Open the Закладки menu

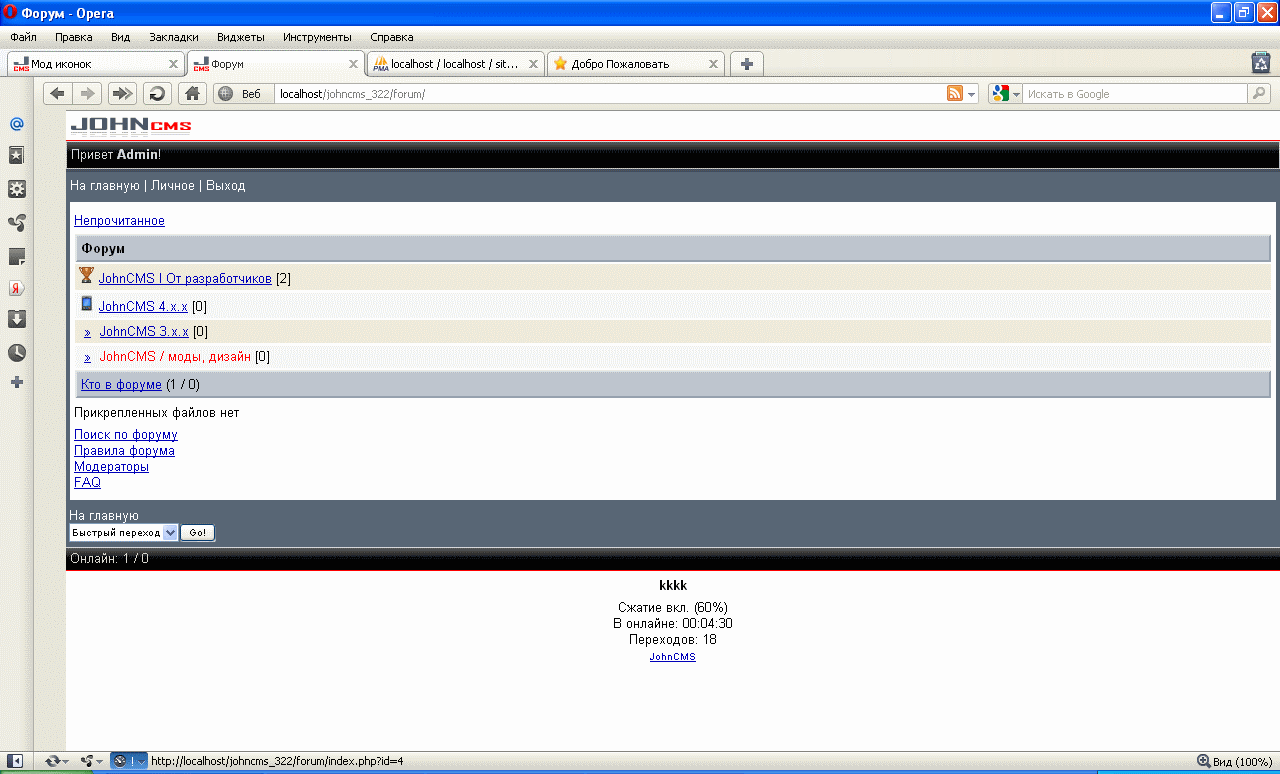[174, 37]
